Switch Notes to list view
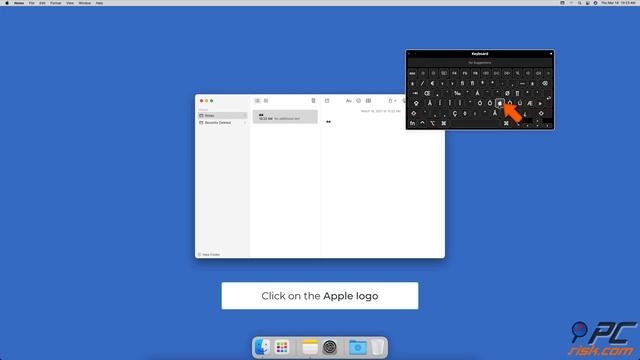The image size is (640, 360). pos(257,100)
